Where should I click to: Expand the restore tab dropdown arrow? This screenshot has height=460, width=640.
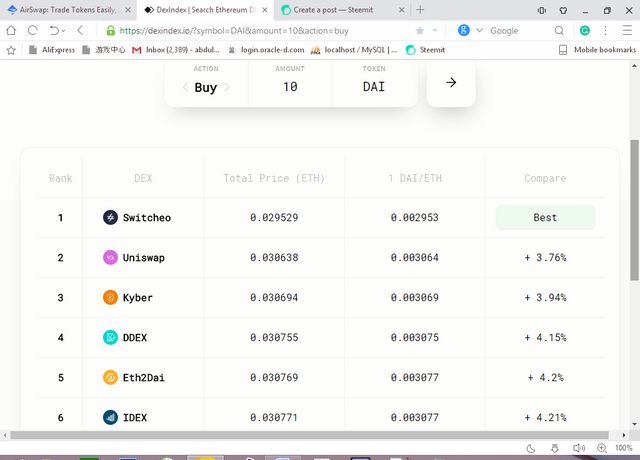point(63,31)
